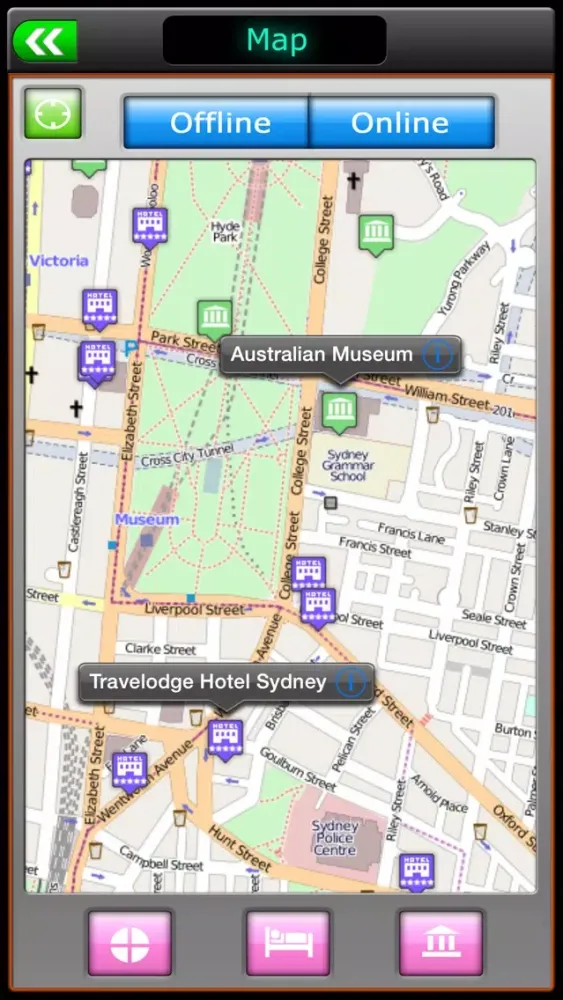Tap the green locate-me crosshair button
Image resolution: width=563 pixels, height=1000 pixels.
pyautogui.click(x=53, y=114)
